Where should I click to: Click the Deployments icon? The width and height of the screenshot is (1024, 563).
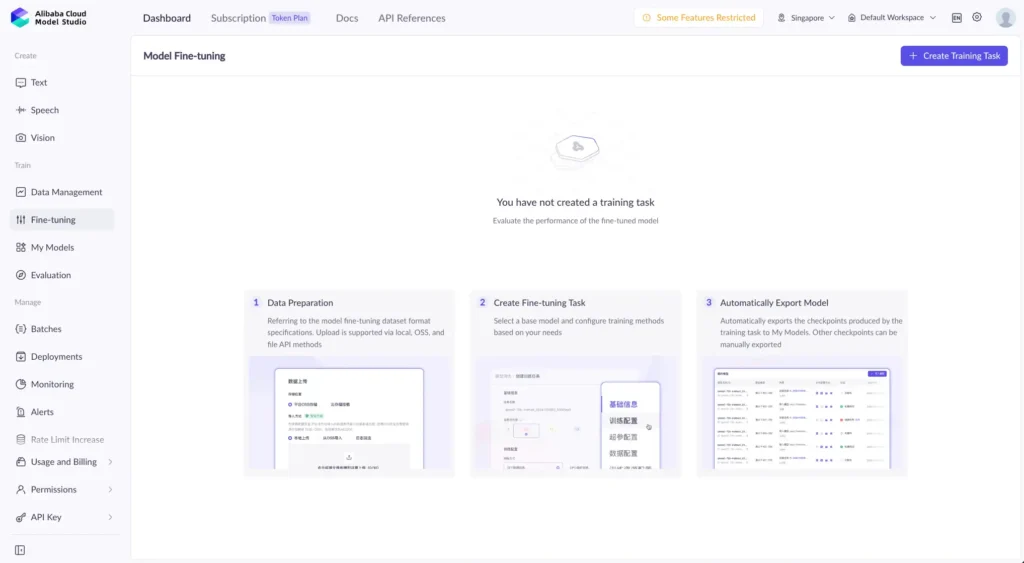(21, 357)
